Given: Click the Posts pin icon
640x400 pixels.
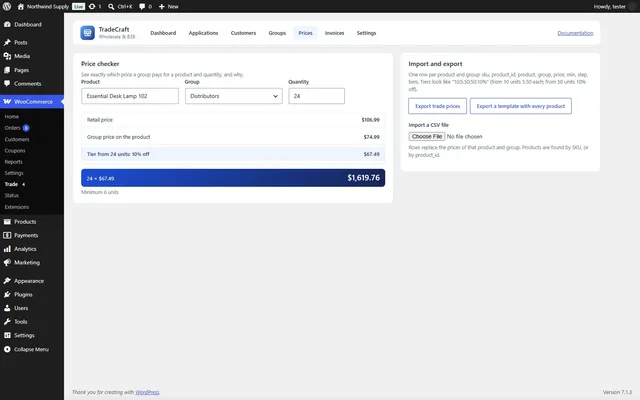Looking at the screenshot, I should pos(7,42).
